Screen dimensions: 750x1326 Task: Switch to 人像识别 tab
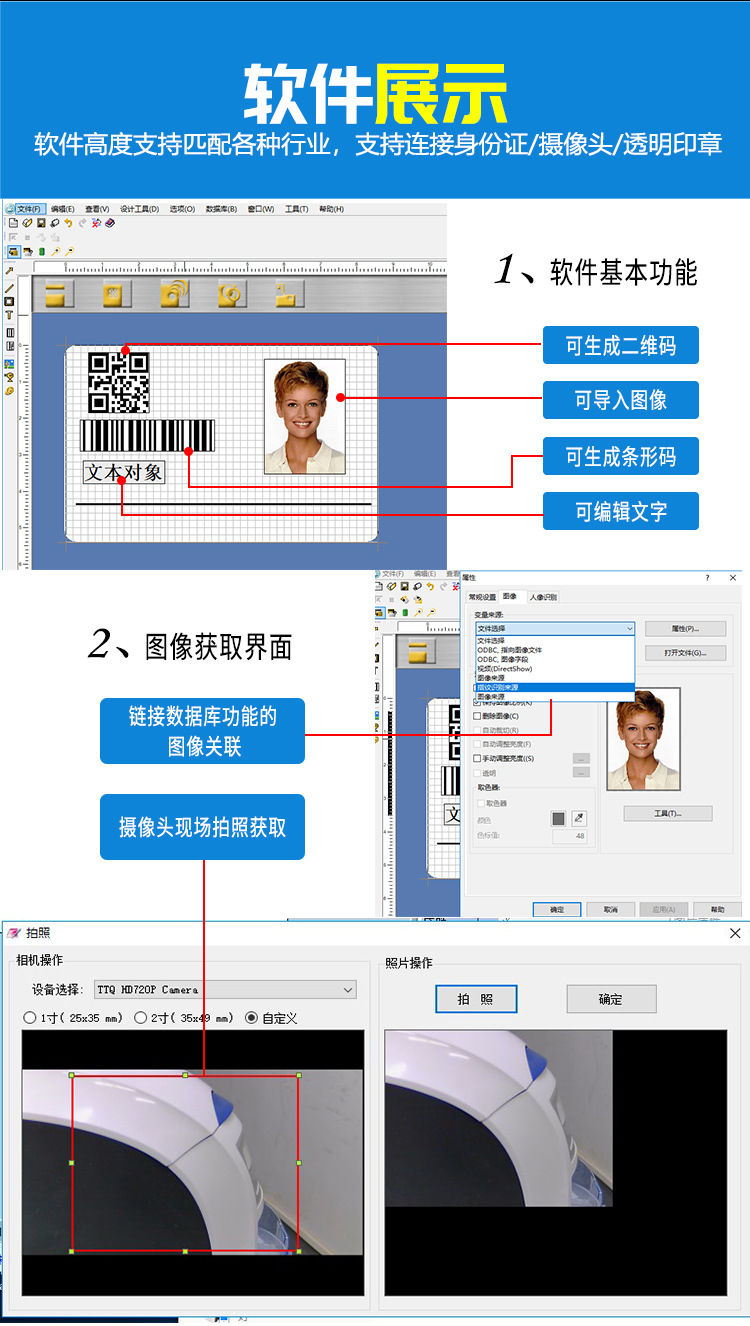click(543, 597)
